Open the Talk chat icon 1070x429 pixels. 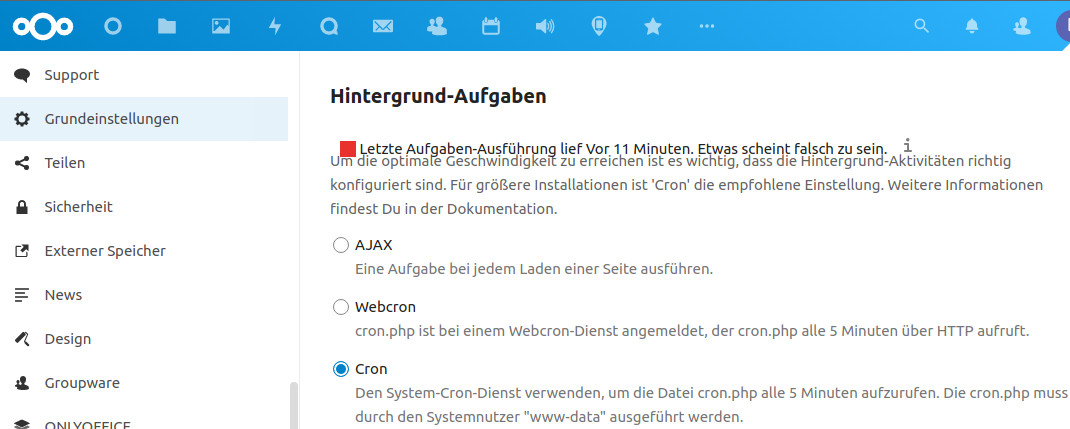click(x=329, y=27)
